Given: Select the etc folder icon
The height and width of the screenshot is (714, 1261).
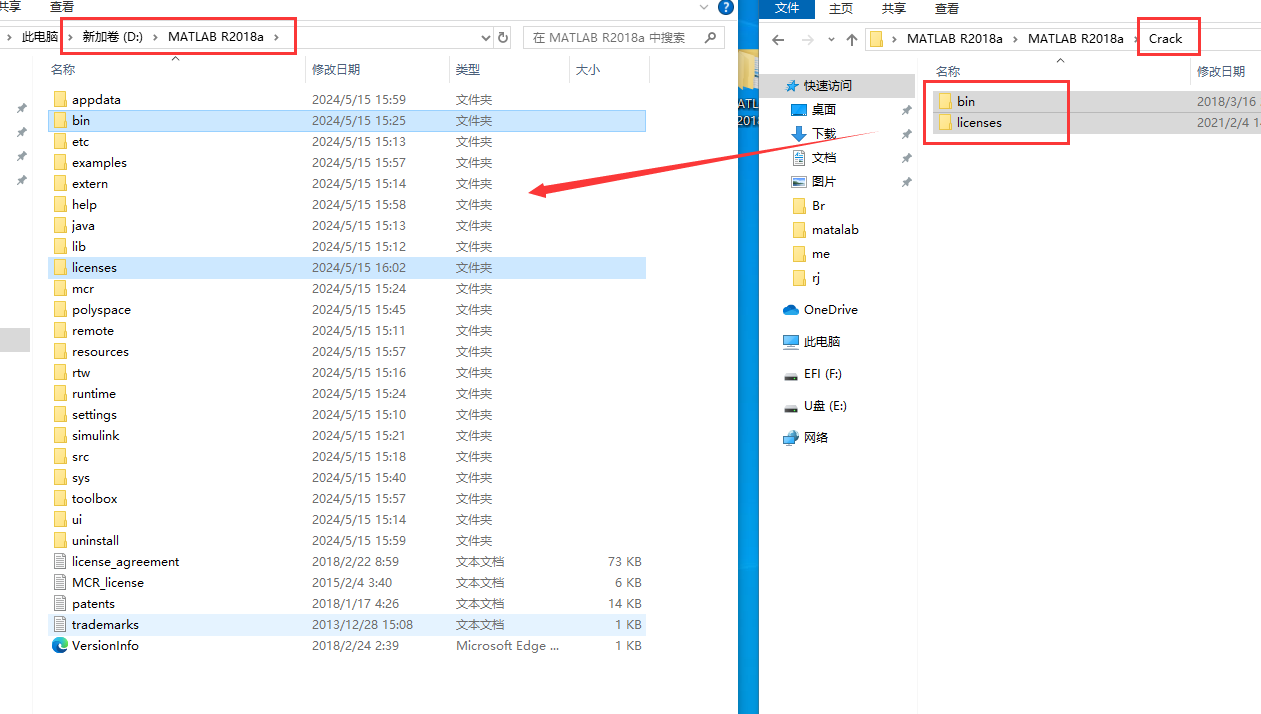Looking at the screenshot, I should 60,142.
